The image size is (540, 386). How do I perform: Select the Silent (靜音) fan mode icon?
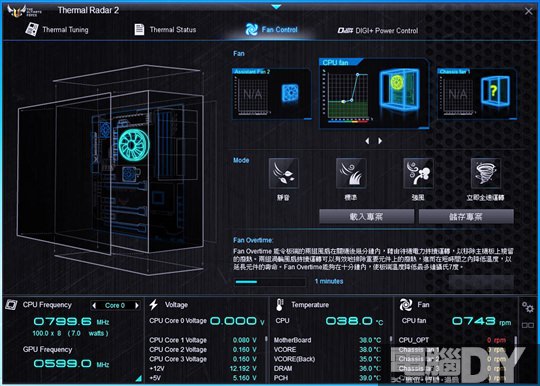click(283, 173)
